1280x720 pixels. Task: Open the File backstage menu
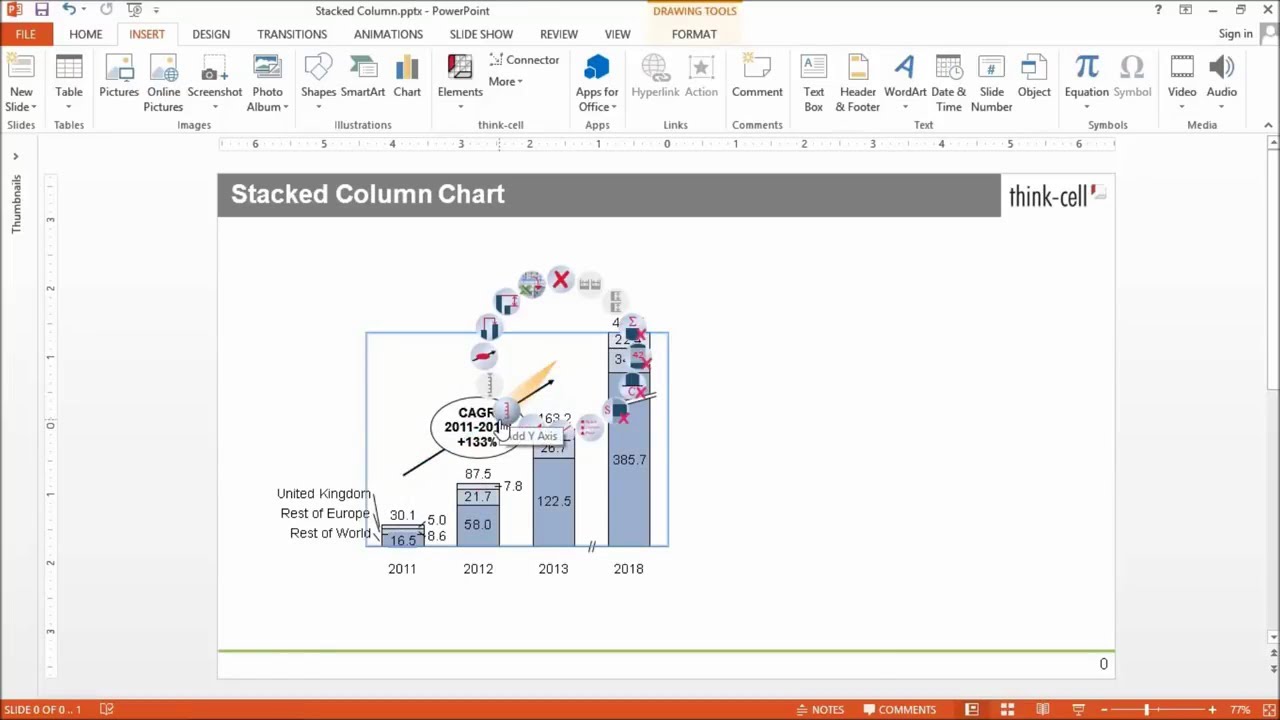point(25,34)
